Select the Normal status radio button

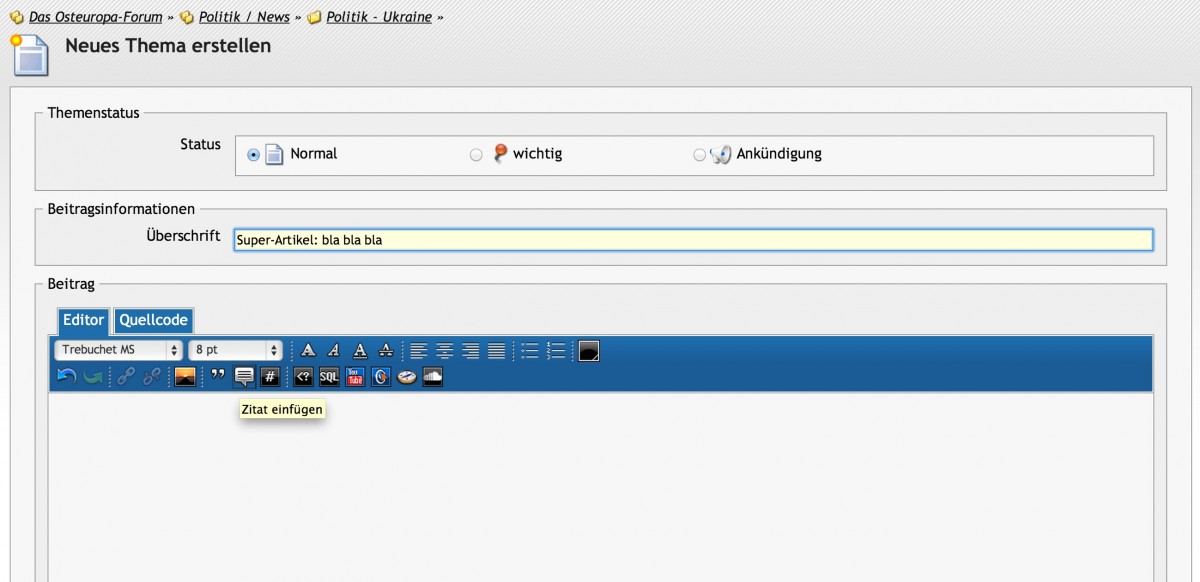(253, 155)
